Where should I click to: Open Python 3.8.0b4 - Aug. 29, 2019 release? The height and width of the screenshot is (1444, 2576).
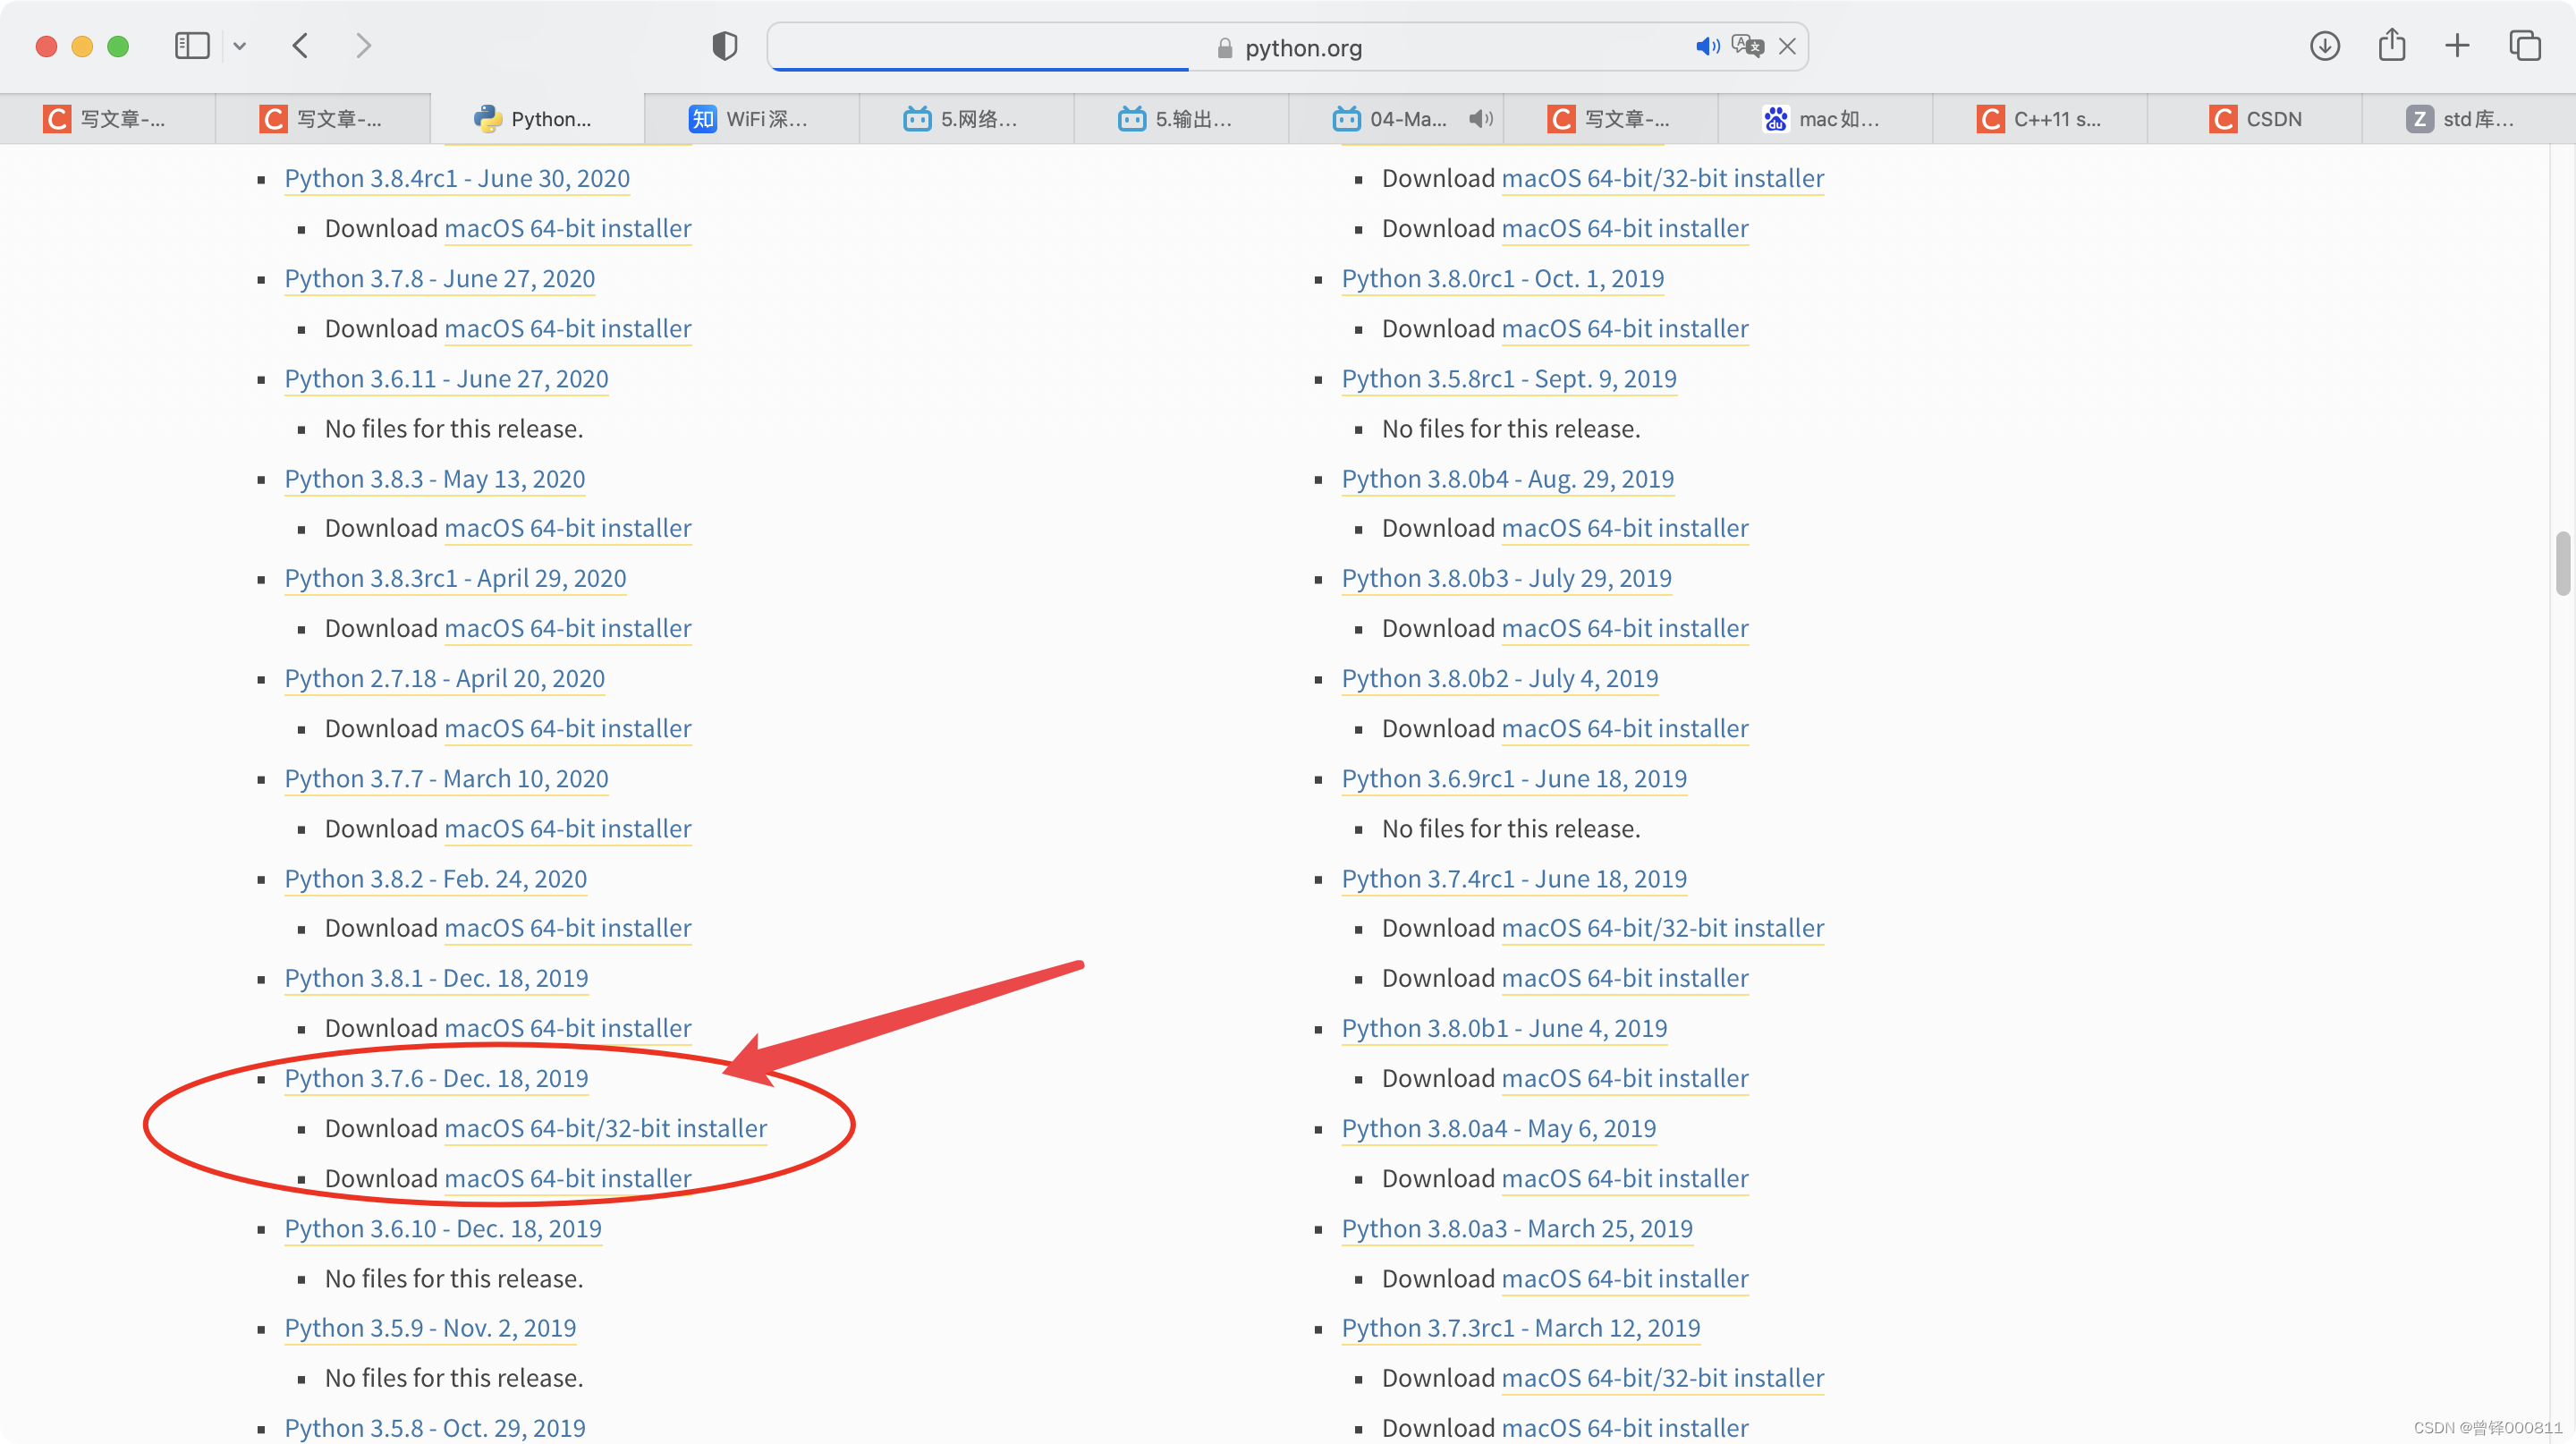(1508, 479)
